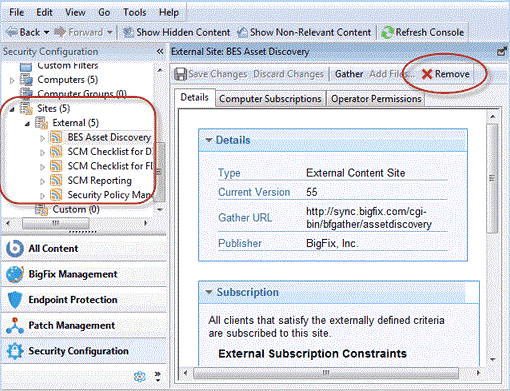Click the Gather URL value text
The width and height of the screenshot is (510, 391).
click(x=369, y=218)
